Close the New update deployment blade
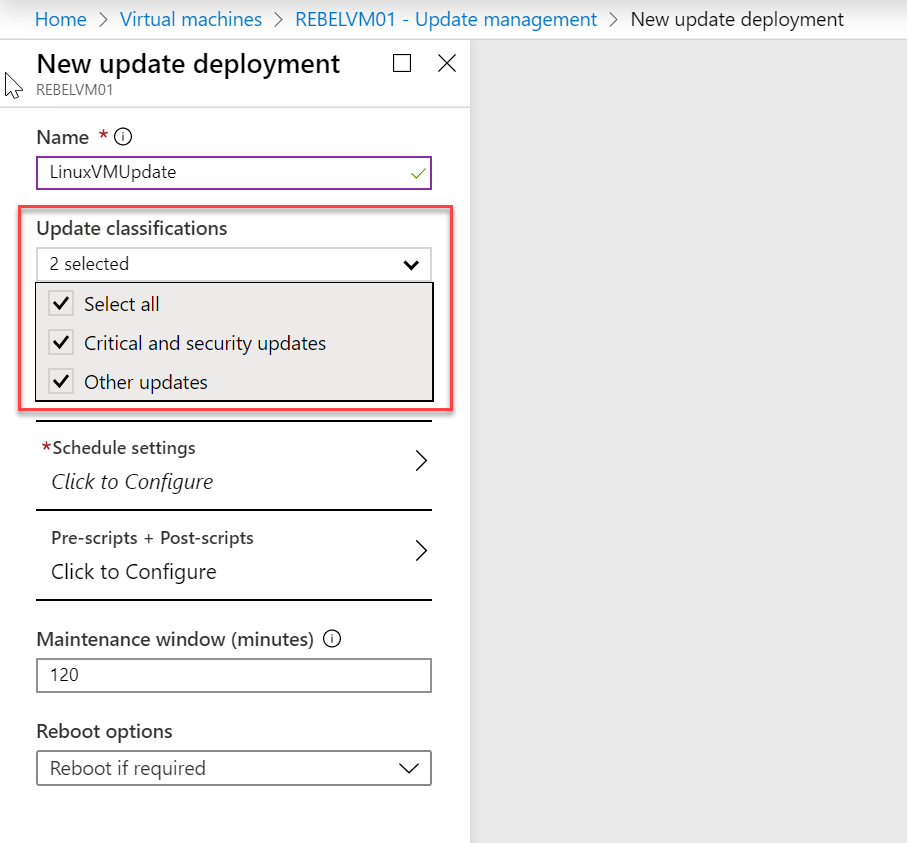The height and width of the screenshot is (843, 907). [x=447, y=63]
